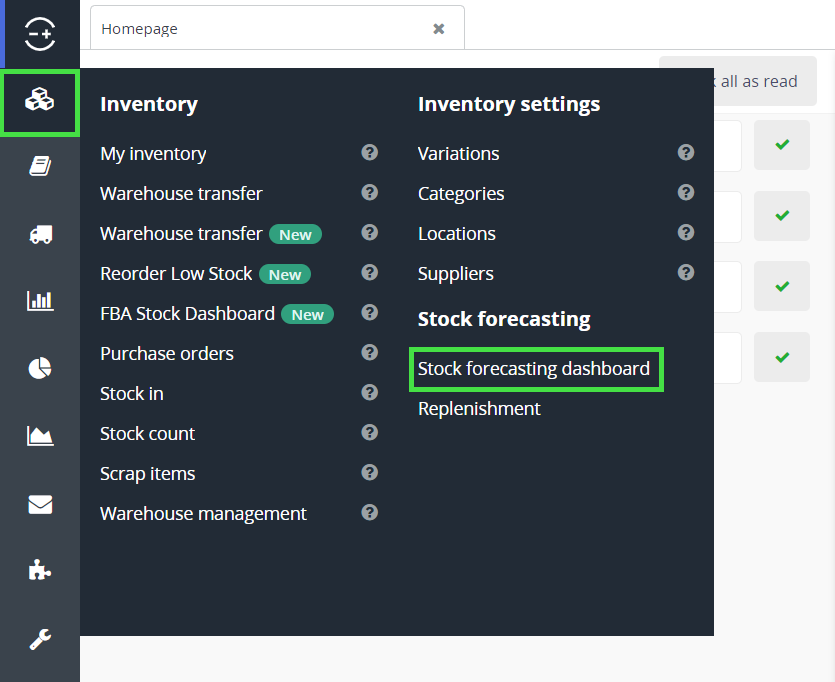Click the help icon beside My inventory
Viewport: 835px width, 682px height.
point(369,152)
